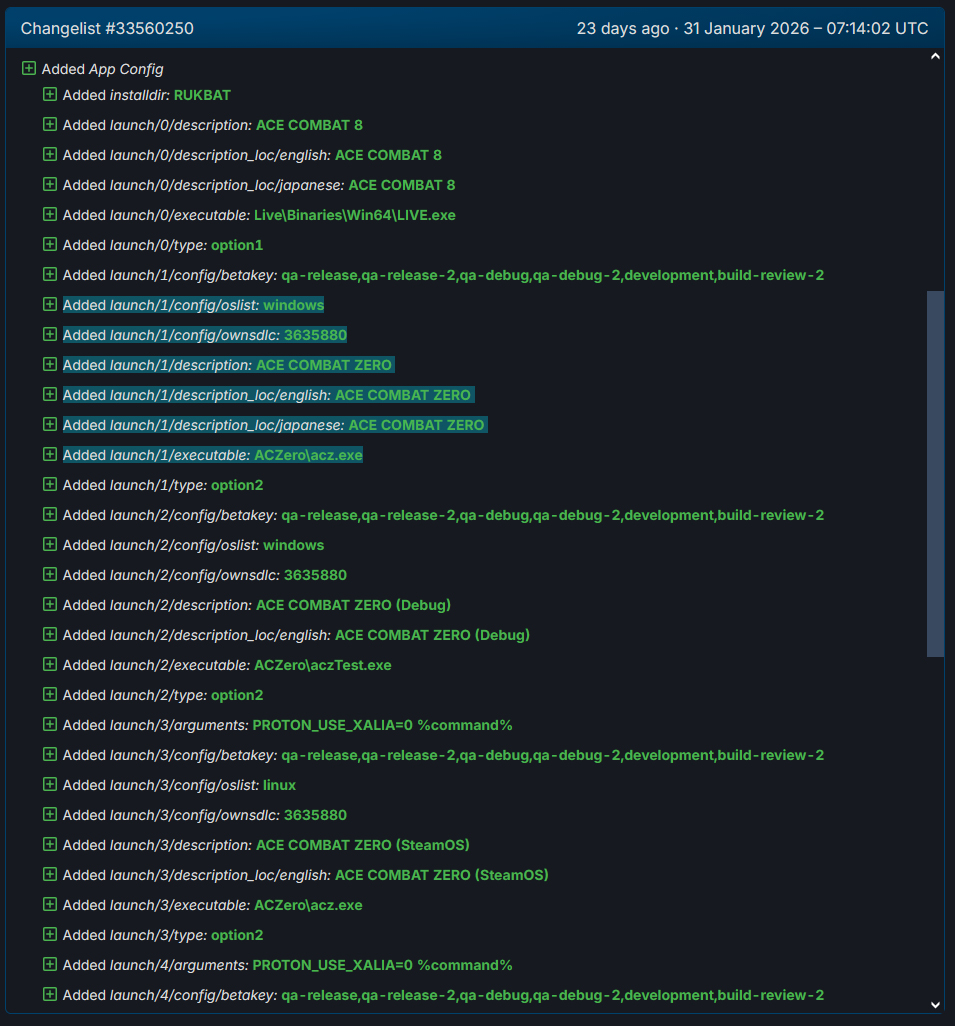Click plus icon beside launch/0/description ACE COMBAT 8
The width and height of the screenshot is (955, 1026).
coord(50,124)
